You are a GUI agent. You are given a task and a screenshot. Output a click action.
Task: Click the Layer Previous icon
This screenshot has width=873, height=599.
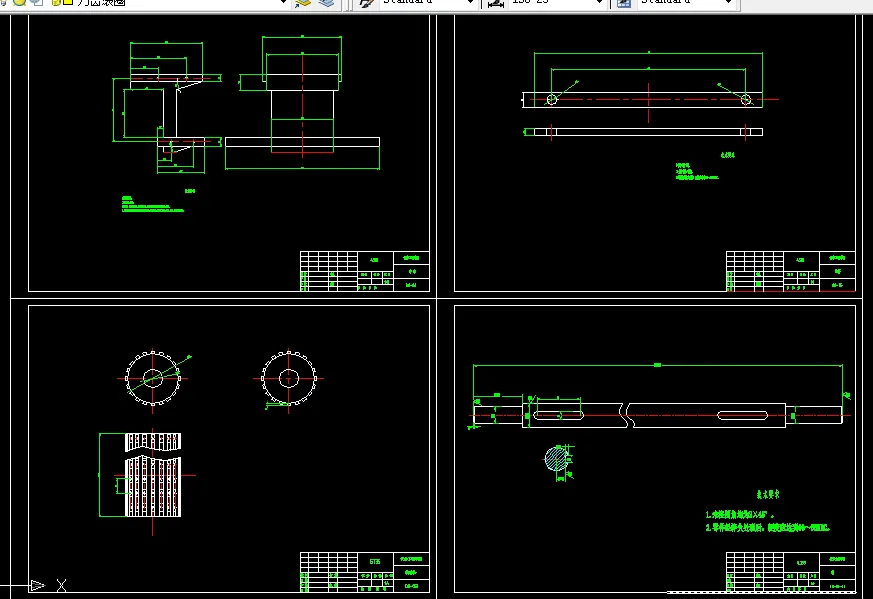pyautogui.click(x=327, y=3)
